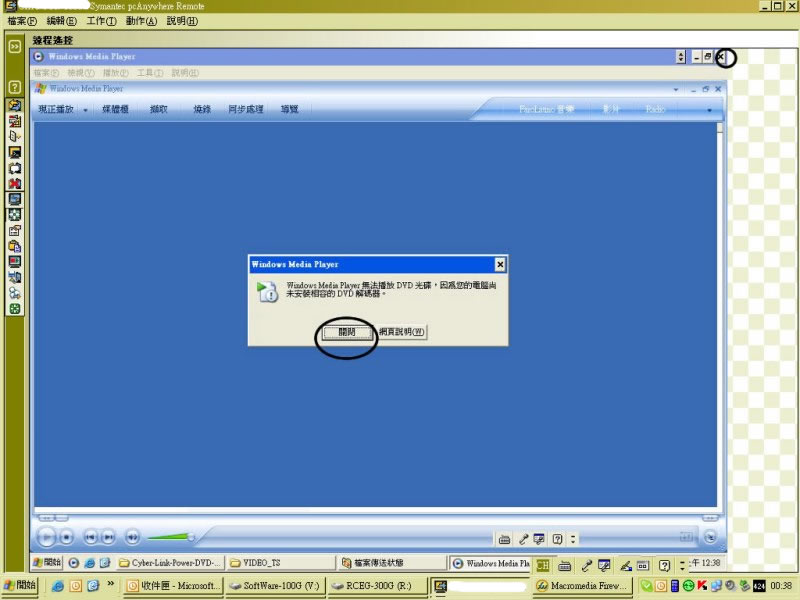Switch to the 導覽 tab

point(289,109)
